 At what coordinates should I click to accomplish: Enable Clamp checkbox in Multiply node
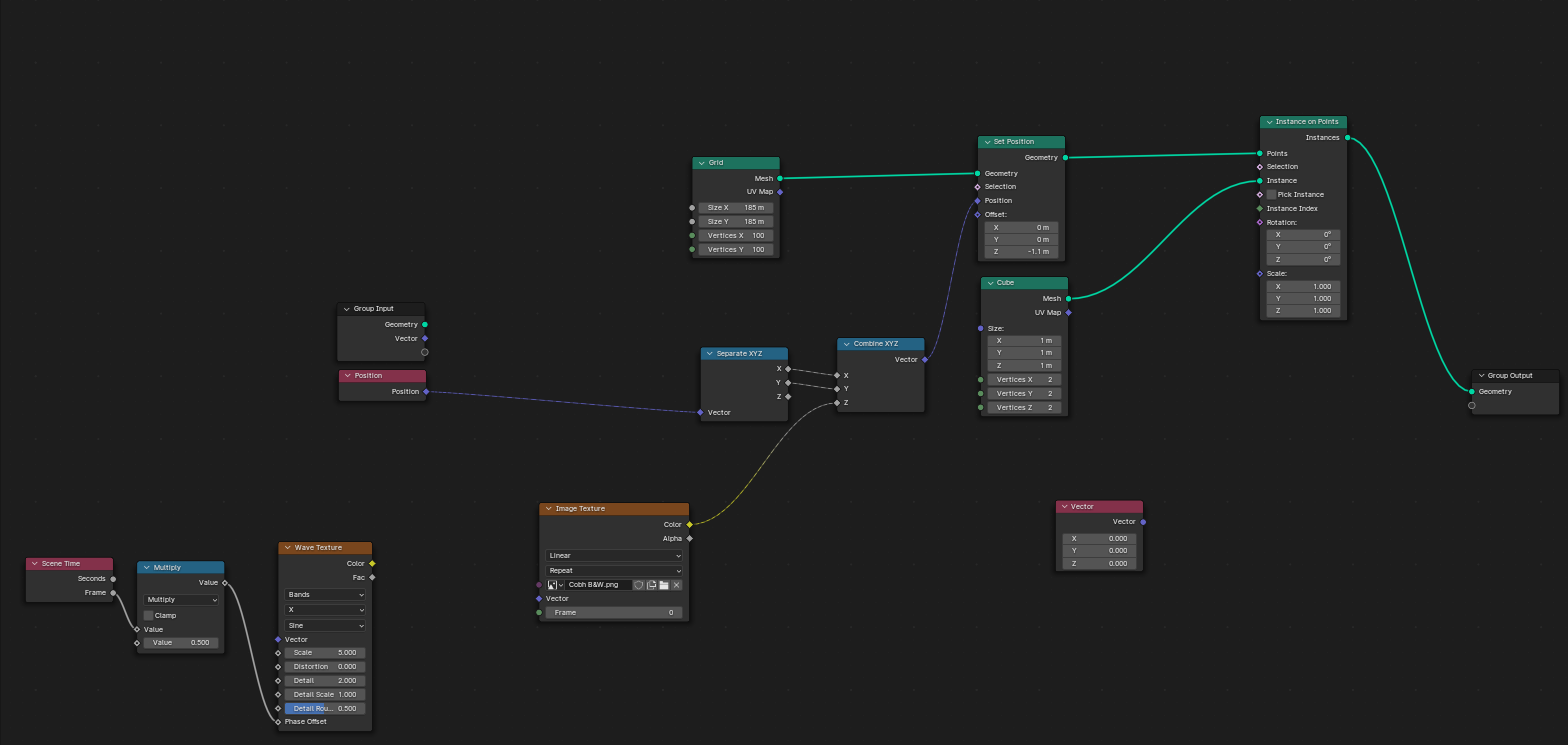149,615
